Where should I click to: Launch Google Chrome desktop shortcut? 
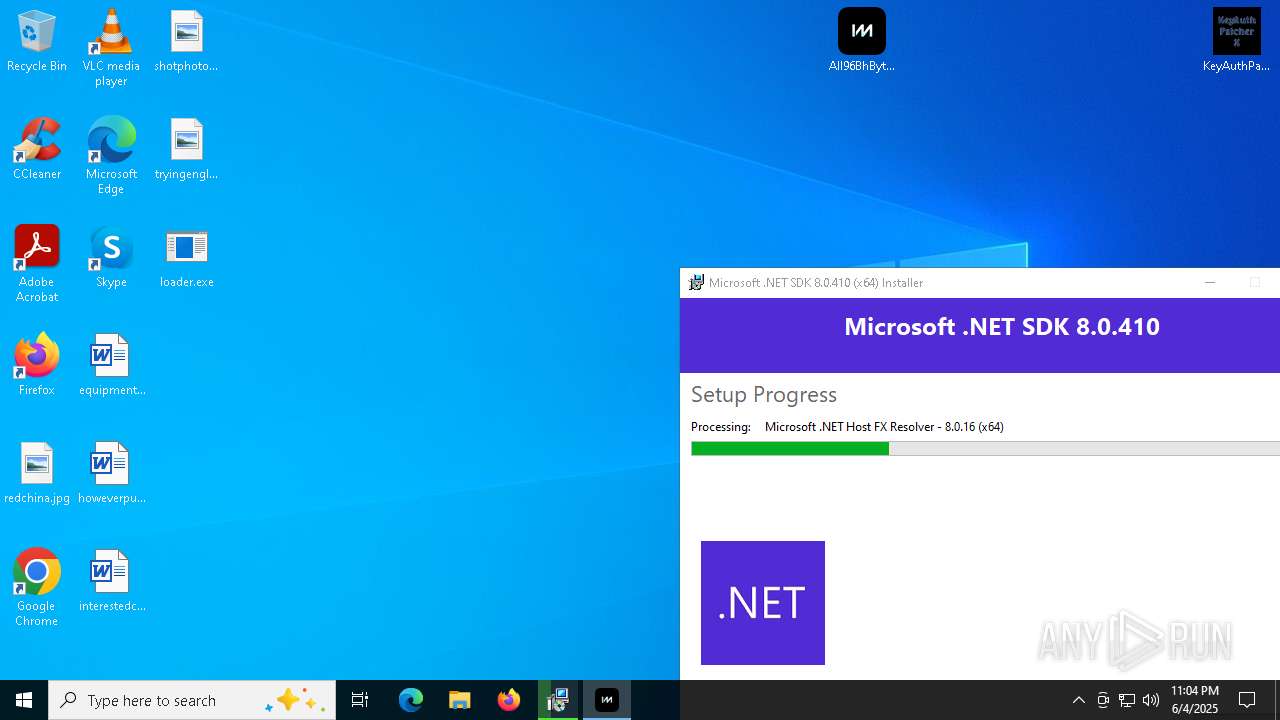(x=37, y=587)
